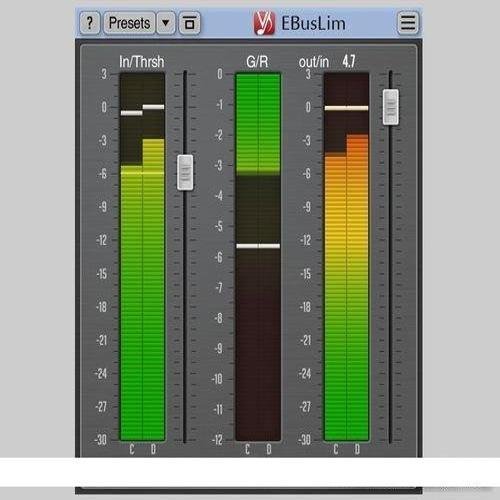Toggle the window size icon button
This screenshot has height=500, width=500.
click(x=189, y=23)
